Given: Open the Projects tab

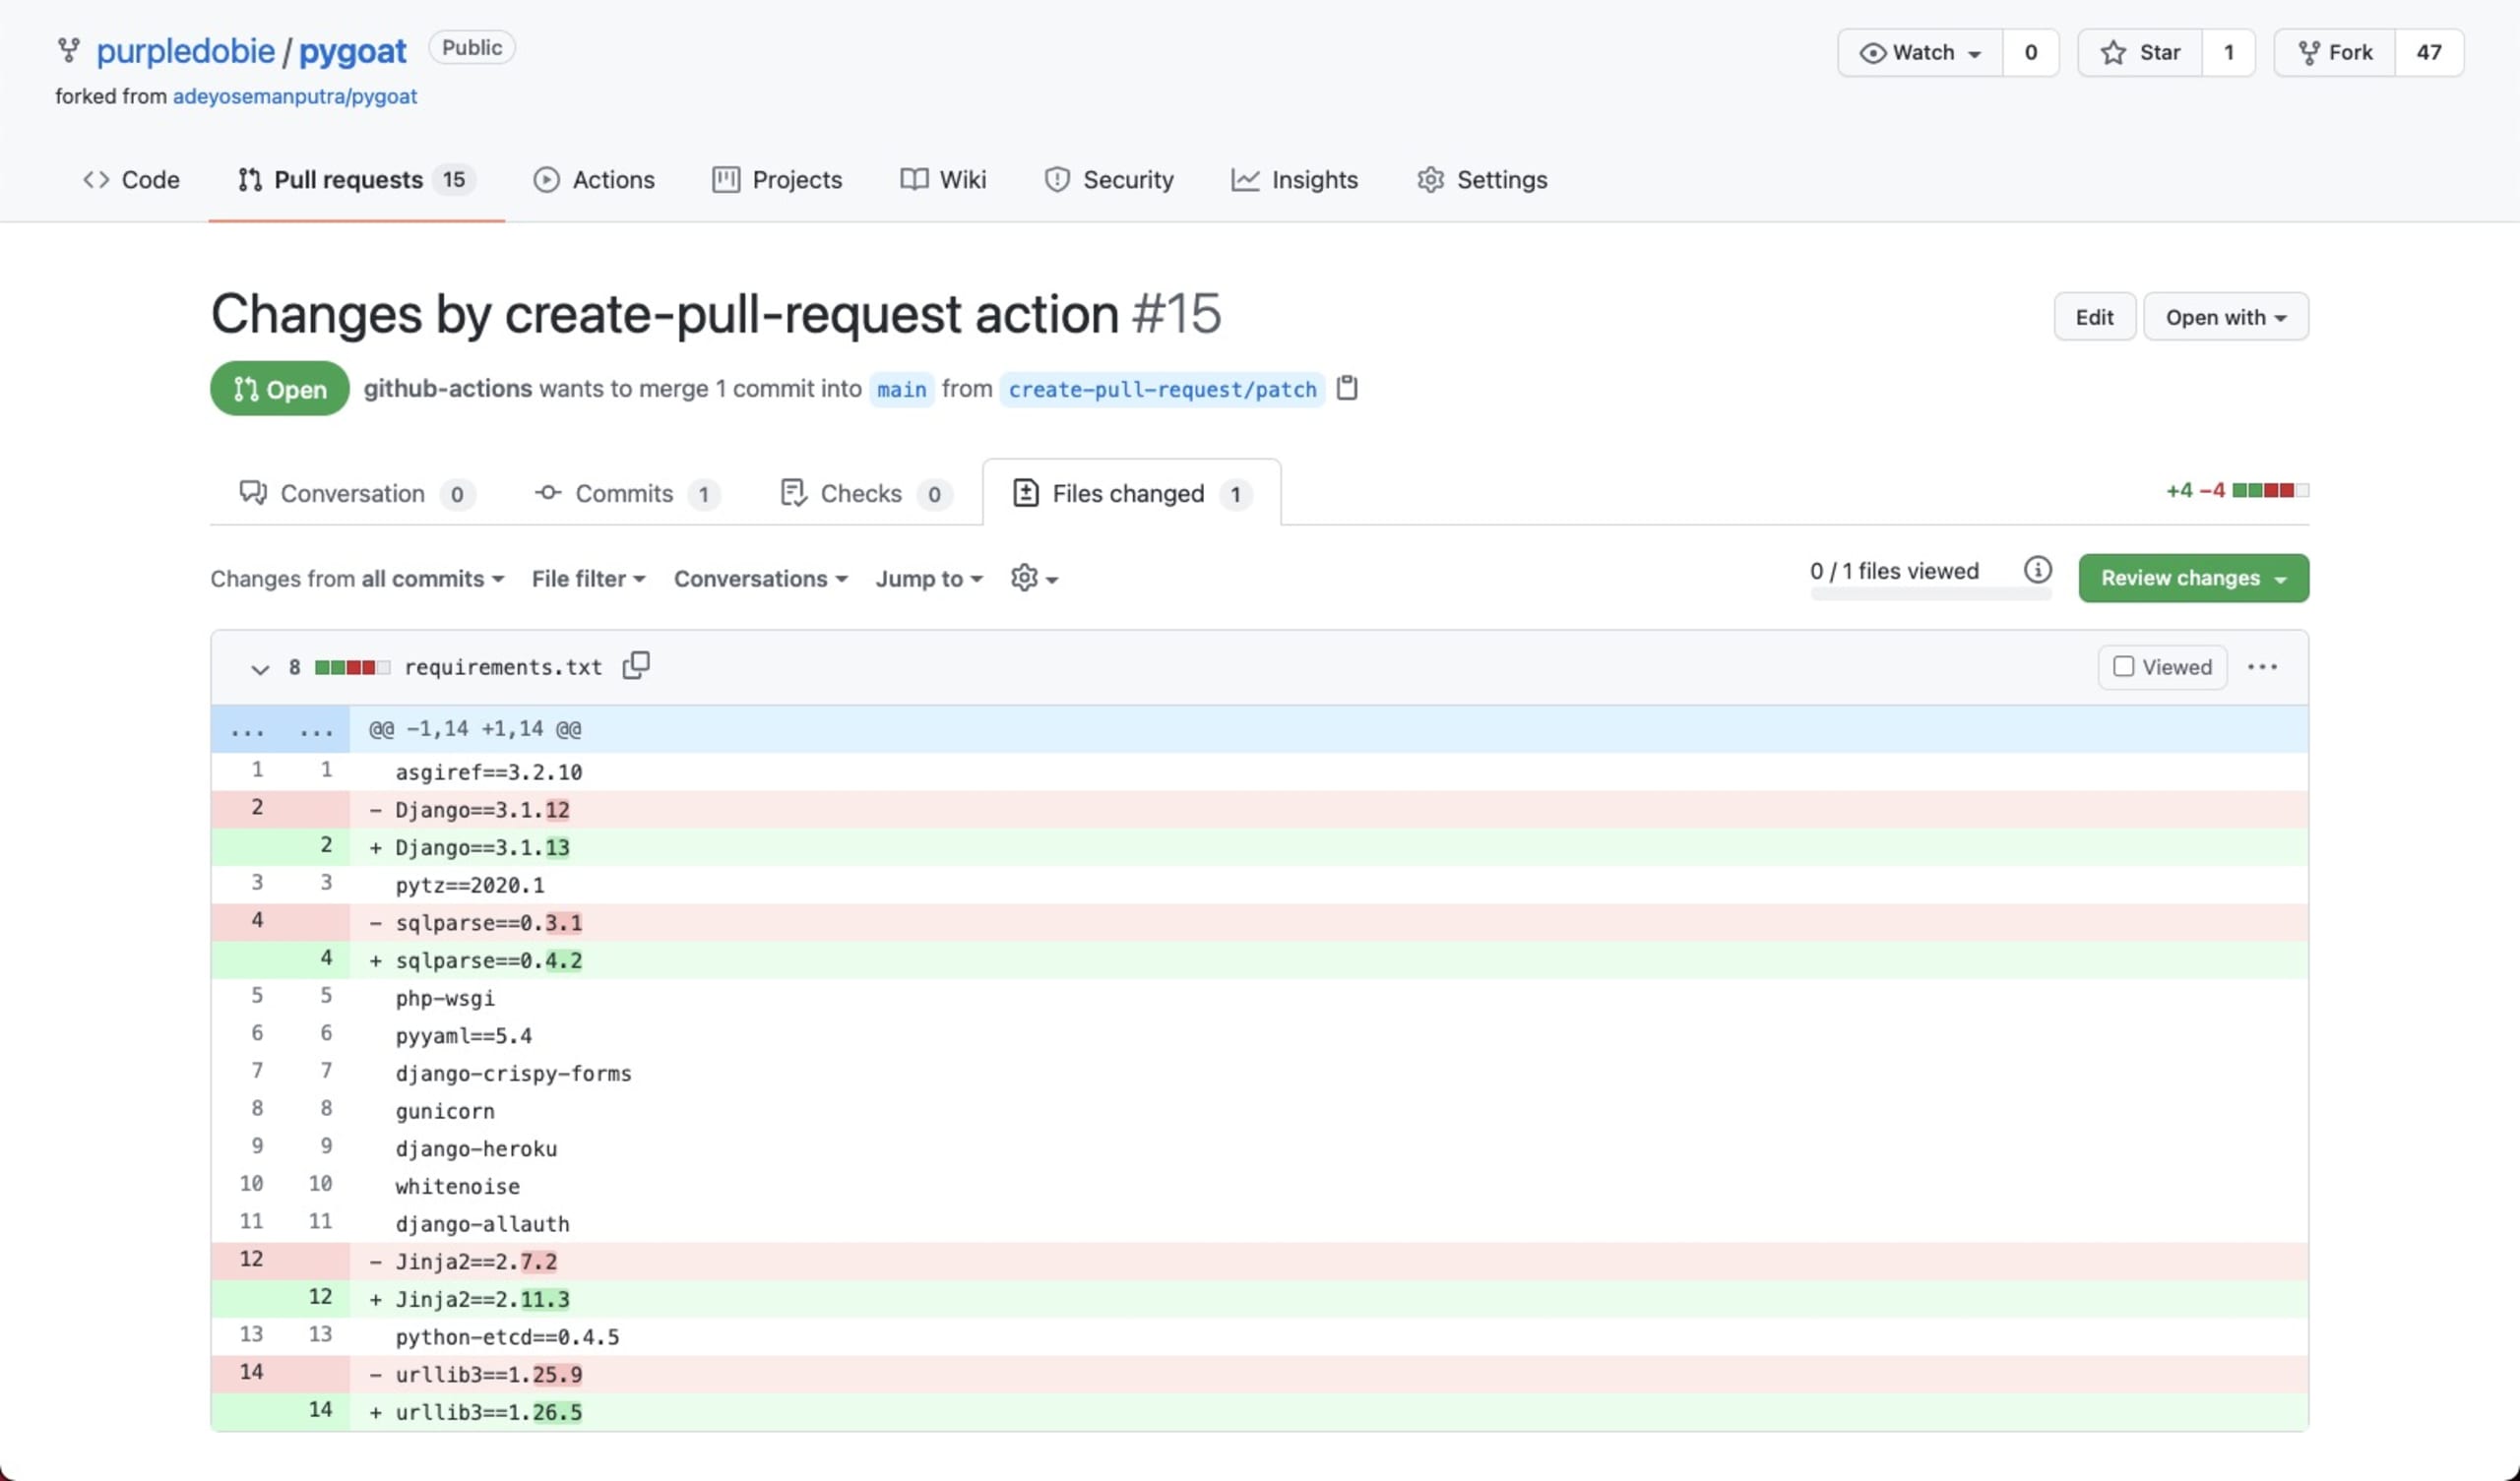Looking at the screenshot, I should [x=777, y=180].
